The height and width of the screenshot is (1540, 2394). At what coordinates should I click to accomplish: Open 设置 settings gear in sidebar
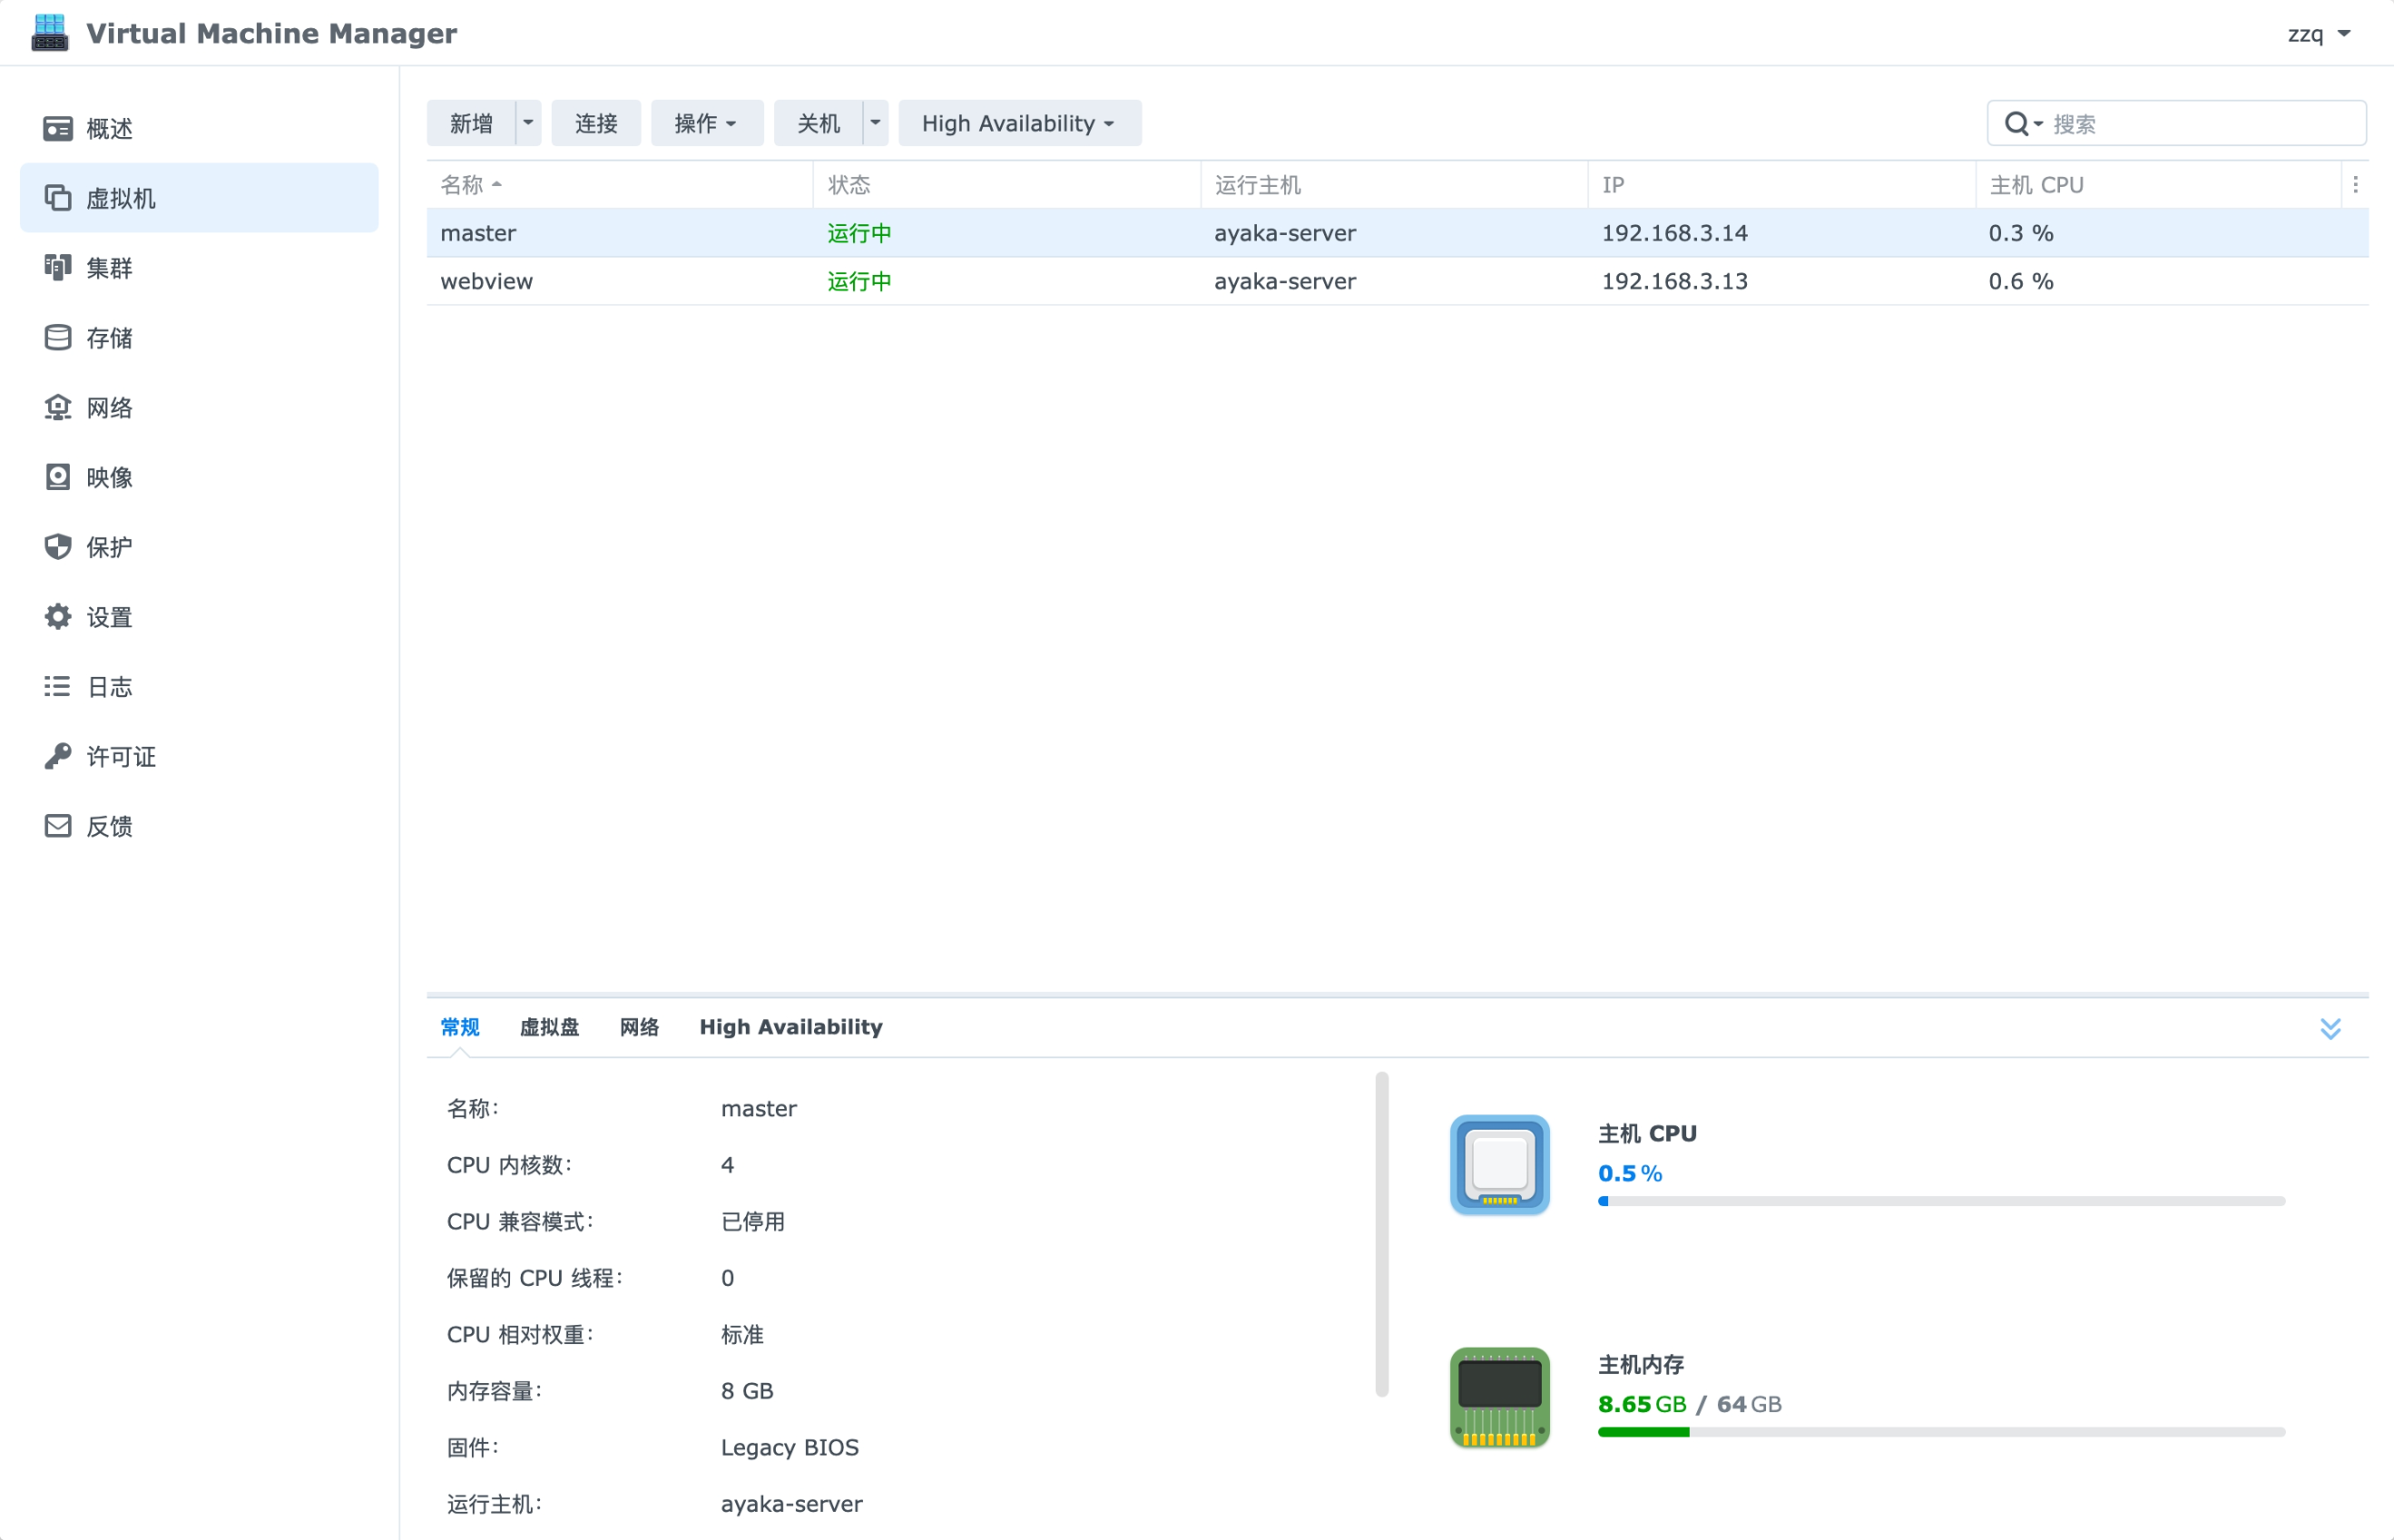coord(58,617)
